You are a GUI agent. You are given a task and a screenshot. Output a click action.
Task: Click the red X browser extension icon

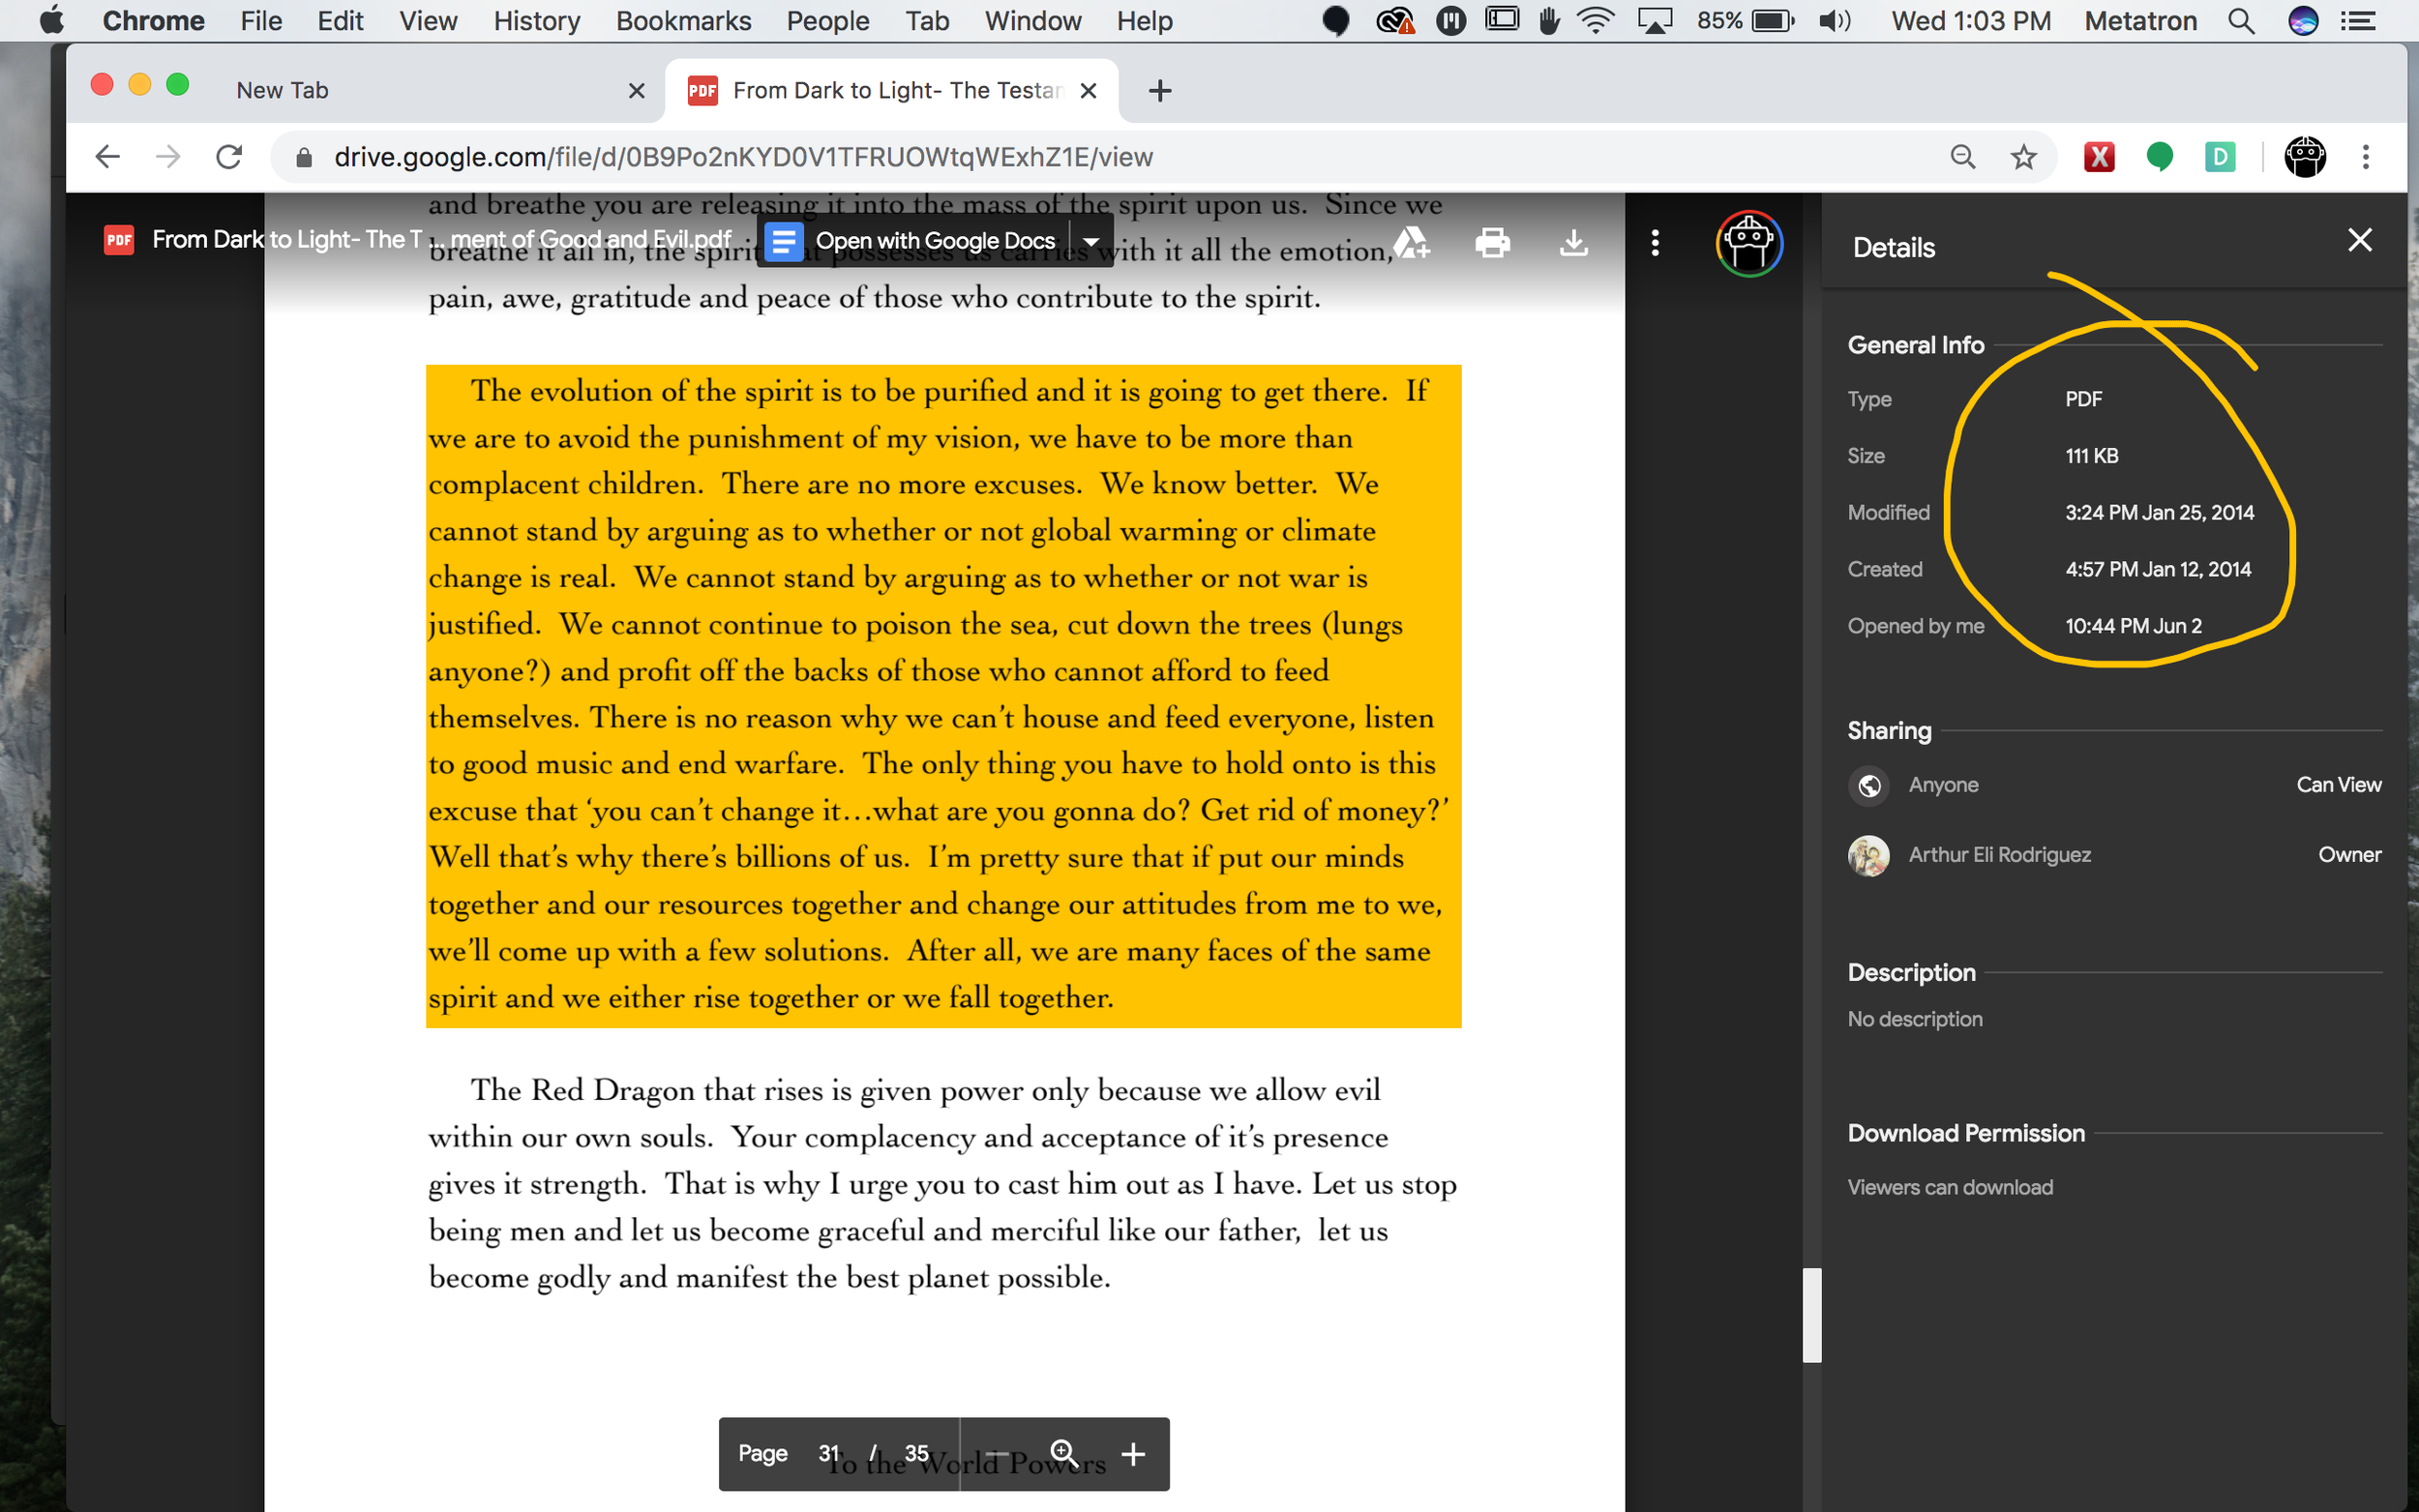[2098, 157]
